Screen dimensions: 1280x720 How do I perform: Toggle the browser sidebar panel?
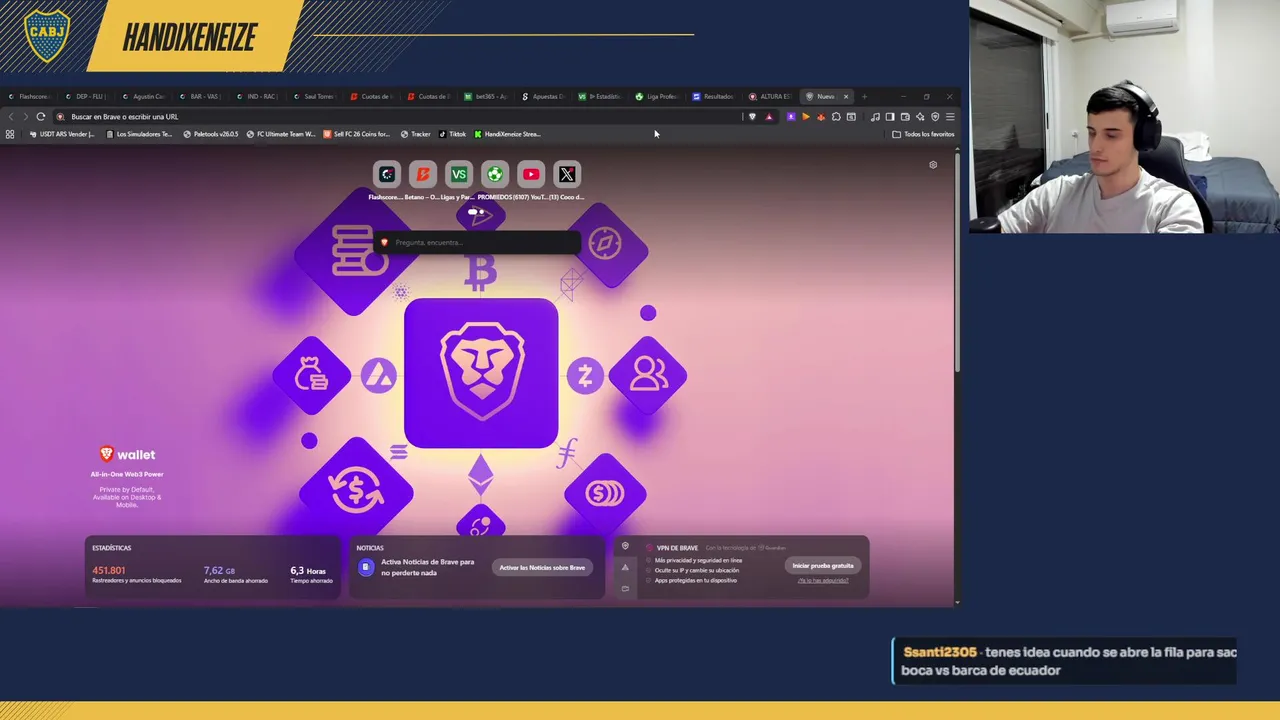890,117
